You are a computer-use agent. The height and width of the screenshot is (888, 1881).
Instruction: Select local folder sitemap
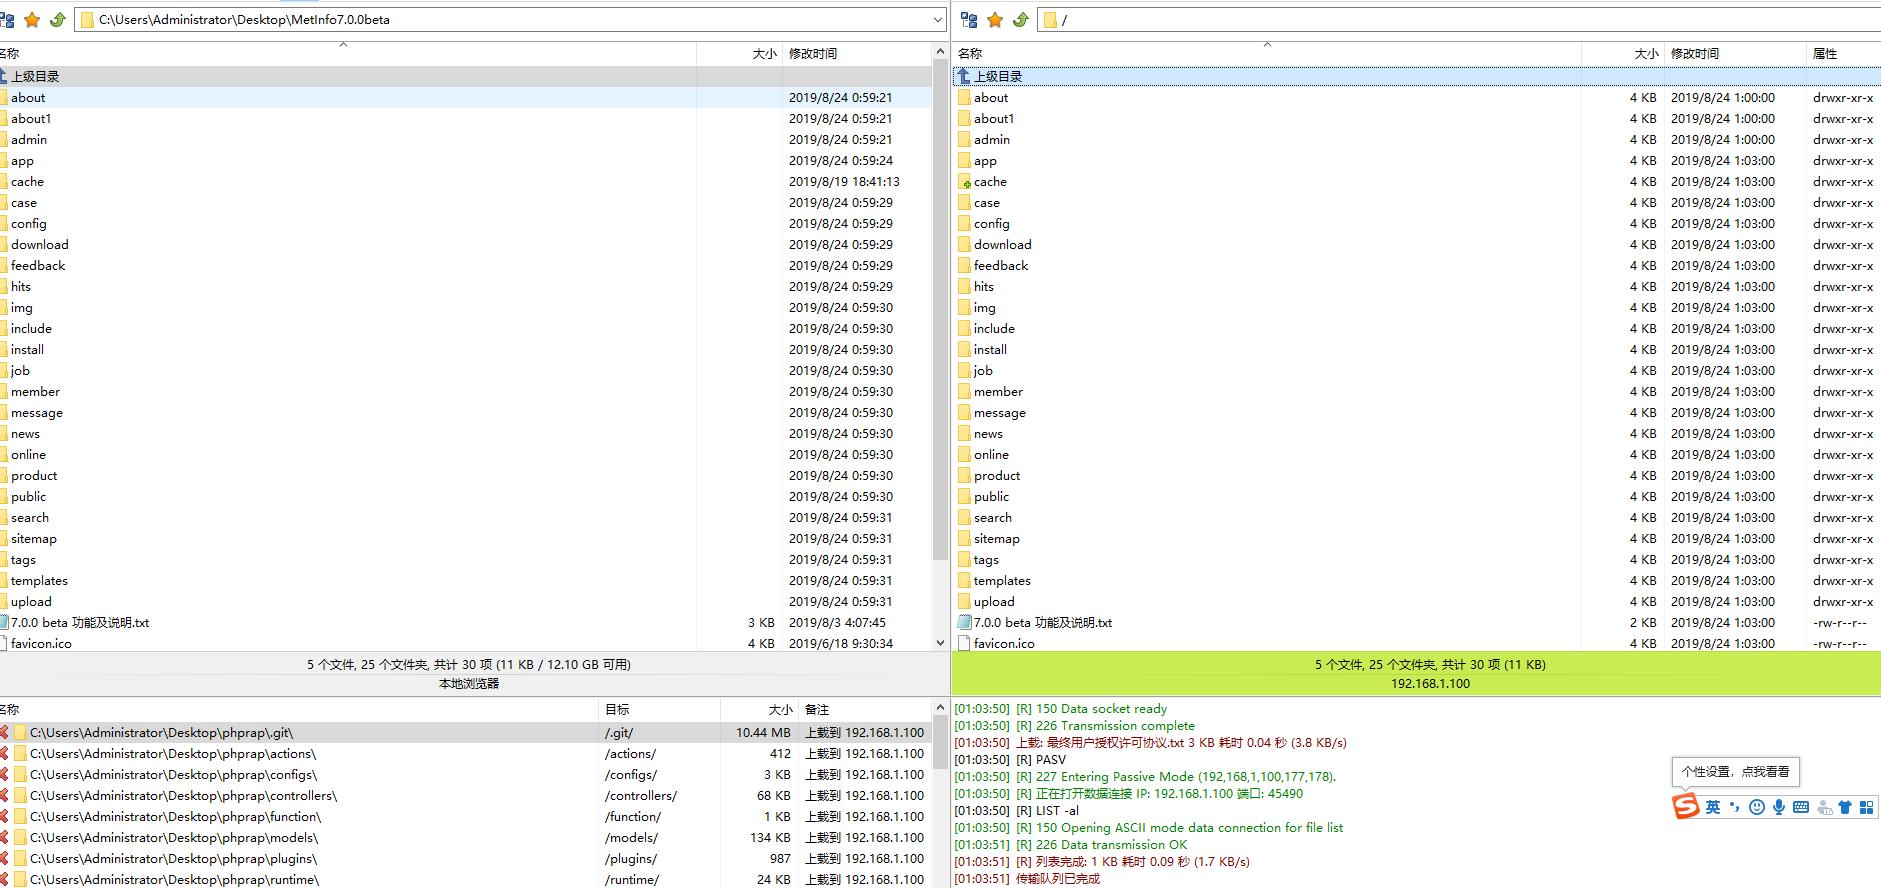pyautogui.click(x=34, y=539)
